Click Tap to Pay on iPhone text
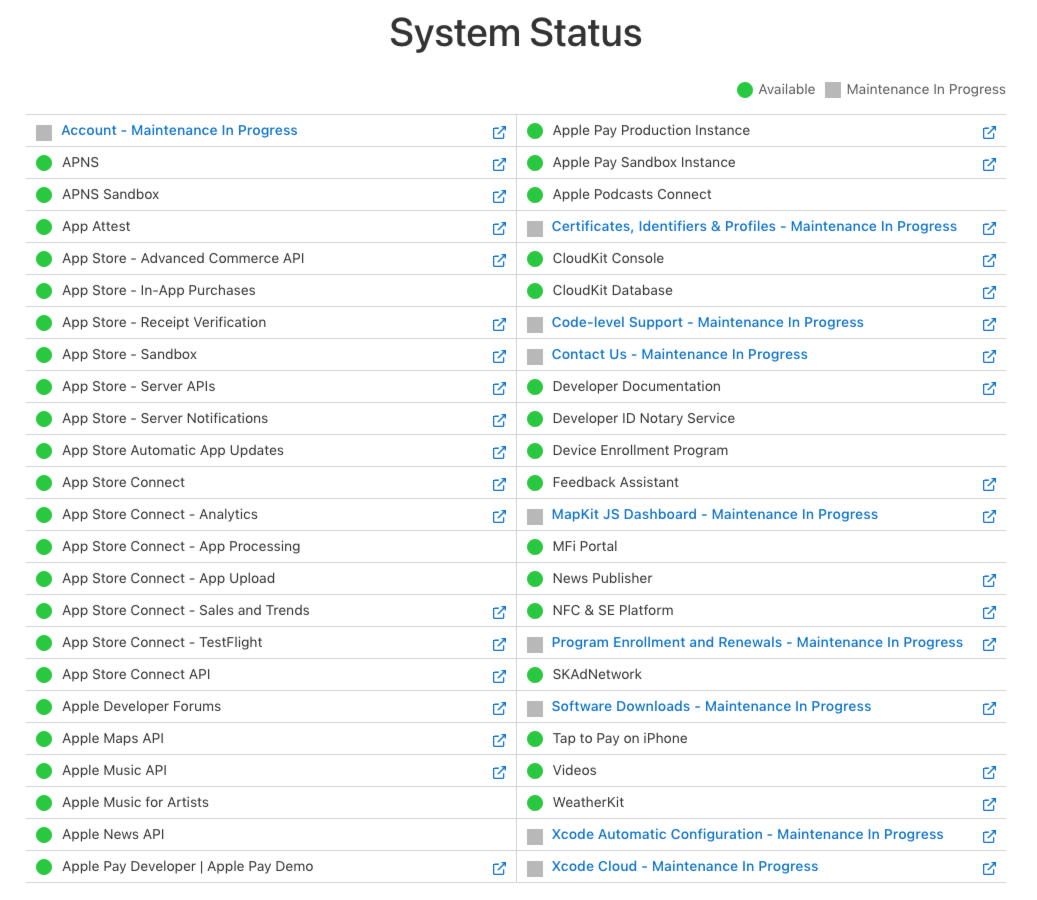 point(620,738)
